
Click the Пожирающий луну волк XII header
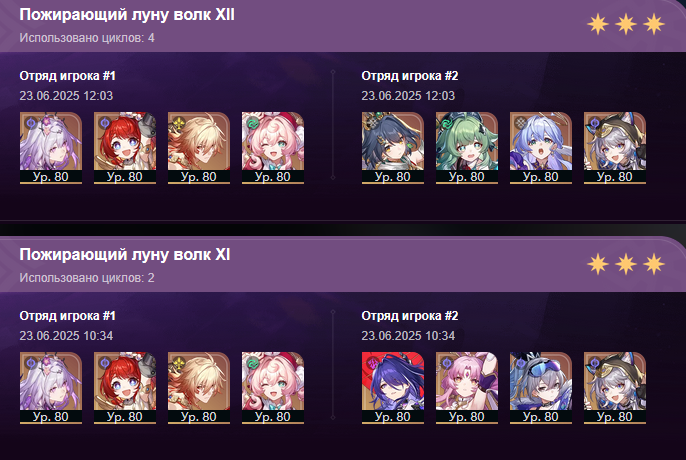127,15
